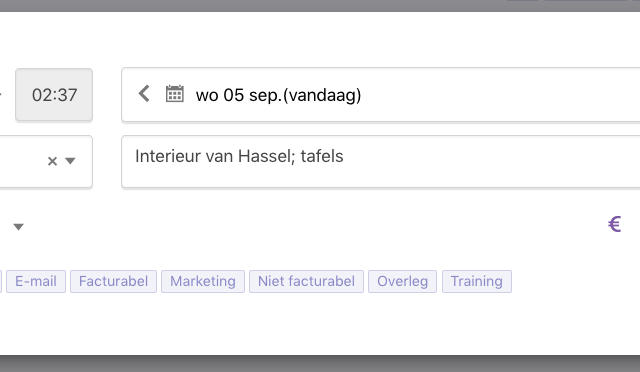The height and width of the screenshot is (372, 640).
Task: Open the lower-left dropdown triangle
Action: pos(18,227)
